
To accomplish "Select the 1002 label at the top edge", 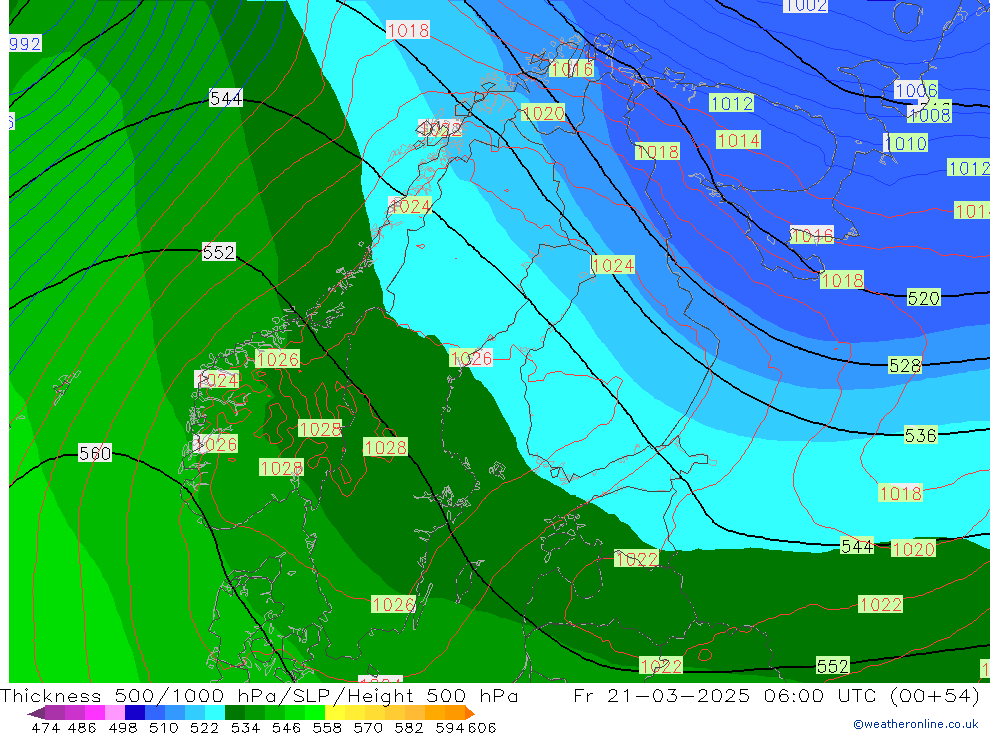I will click(x=805, y=6).
